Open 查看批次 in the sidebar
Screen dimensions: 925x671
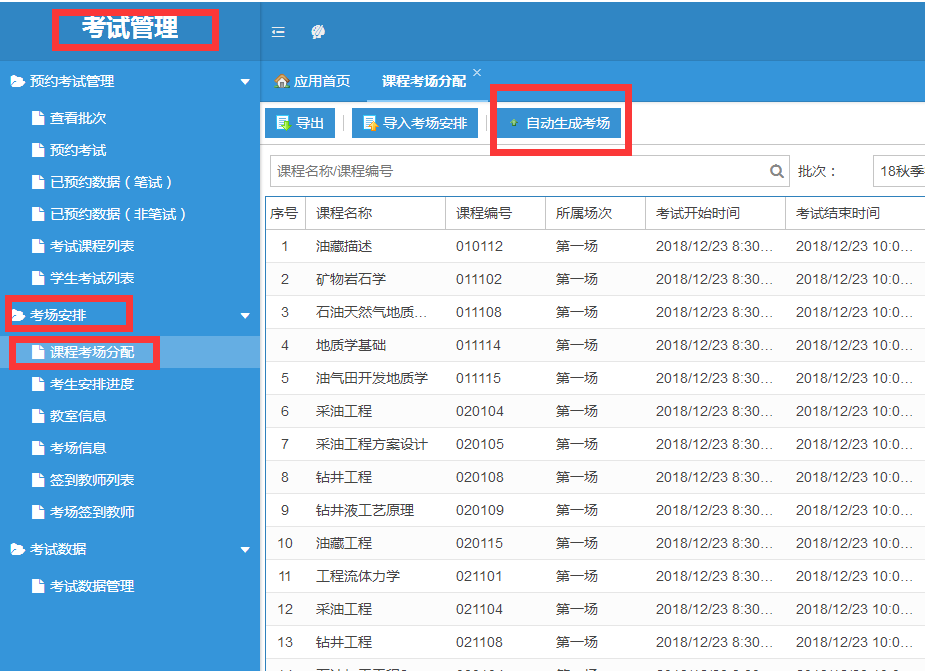pyautogui.click(x=78, y=118)
